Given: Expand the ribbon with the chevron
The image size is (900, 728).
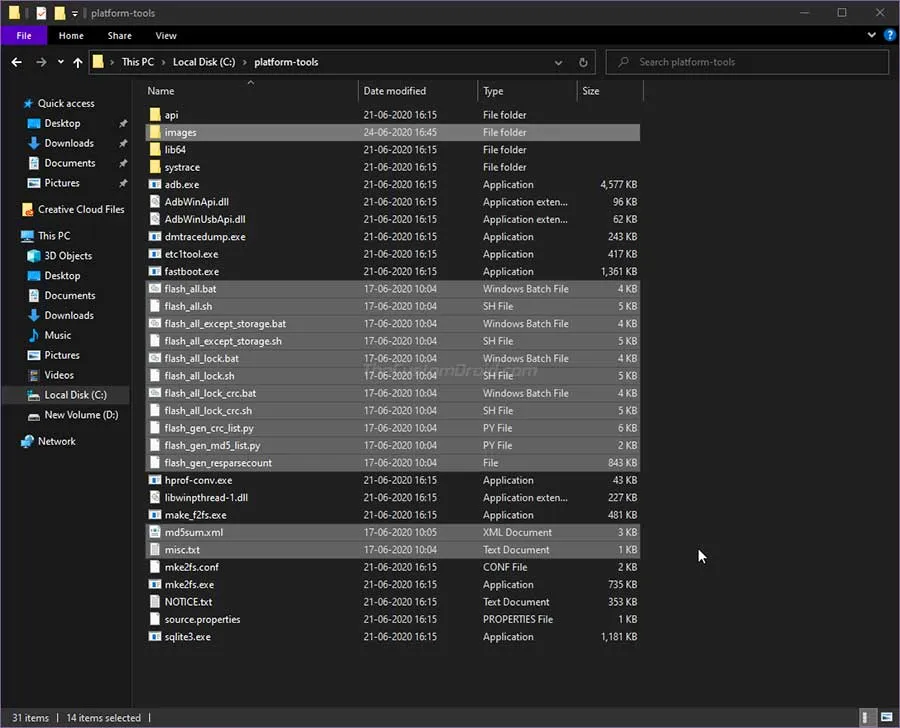Looking at the screenshot, I should point(869,36).
